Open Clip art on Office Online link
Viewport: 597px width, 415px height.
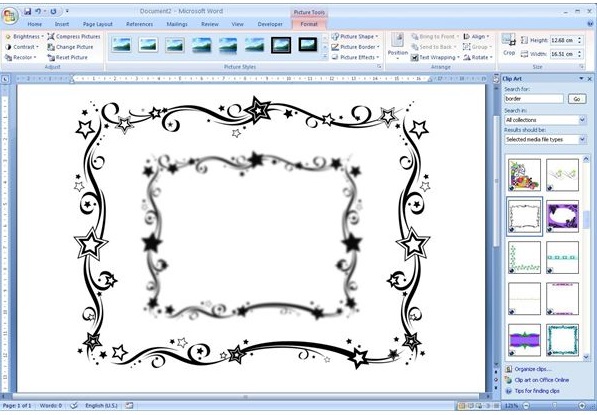click(541, 380)
